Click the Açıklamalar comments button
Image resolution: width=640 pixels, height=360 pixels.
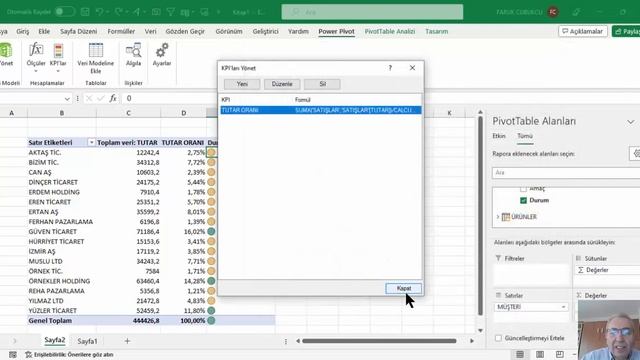click(x=582, y=31)
